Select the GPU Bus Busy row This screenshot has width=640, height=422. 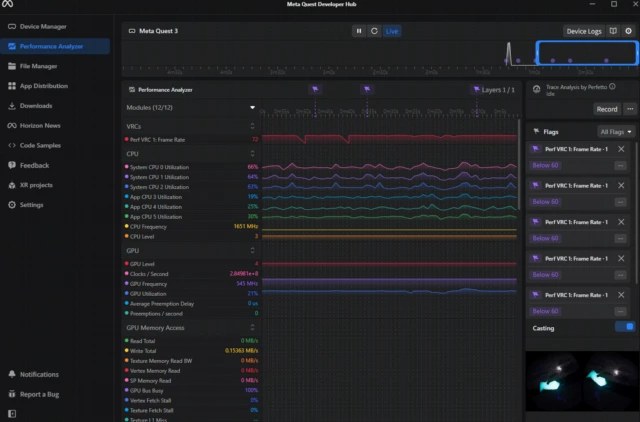point(191,391)
